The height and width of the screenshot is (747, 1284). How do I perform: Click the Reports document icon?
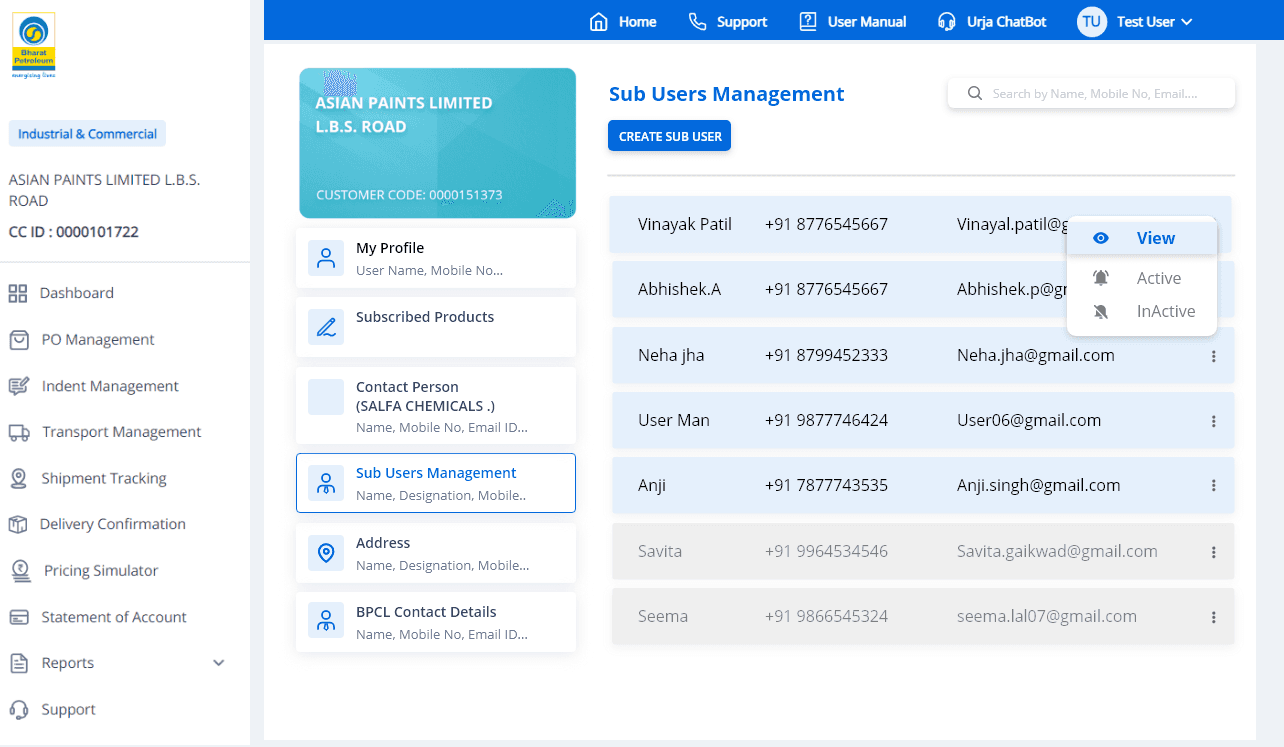(x=18, y=663)
